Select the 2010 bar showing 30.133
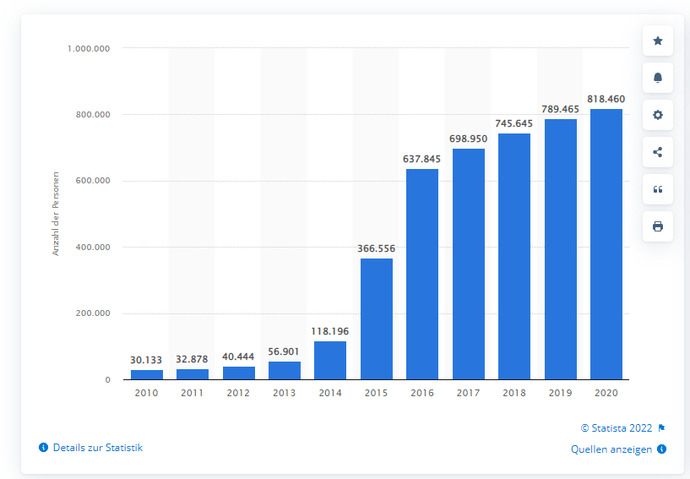This screenshot has height=479, width=690. pos(147,374)
